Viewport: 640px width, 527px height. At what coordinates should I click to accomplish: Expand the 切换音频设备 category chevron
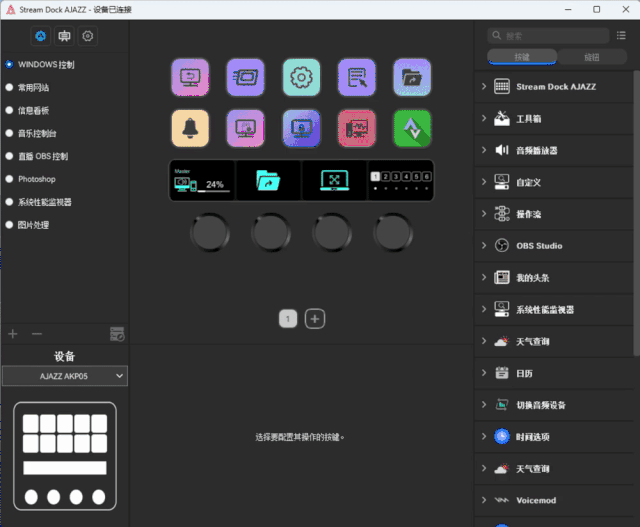coord(484,405)
